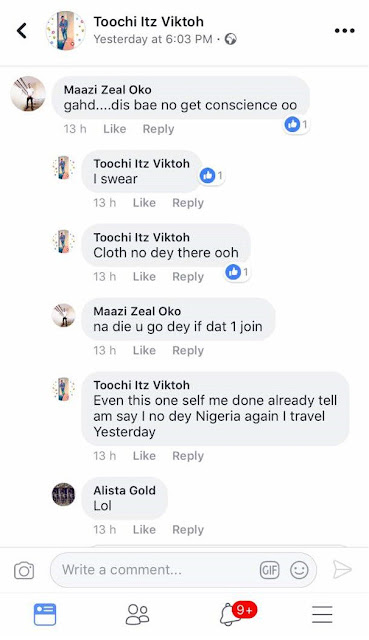The width and height of the screenshot is (369, 640).
Task: Open Alista Gold's profile name
Action: pyautogui.click(x=124, y=490)
